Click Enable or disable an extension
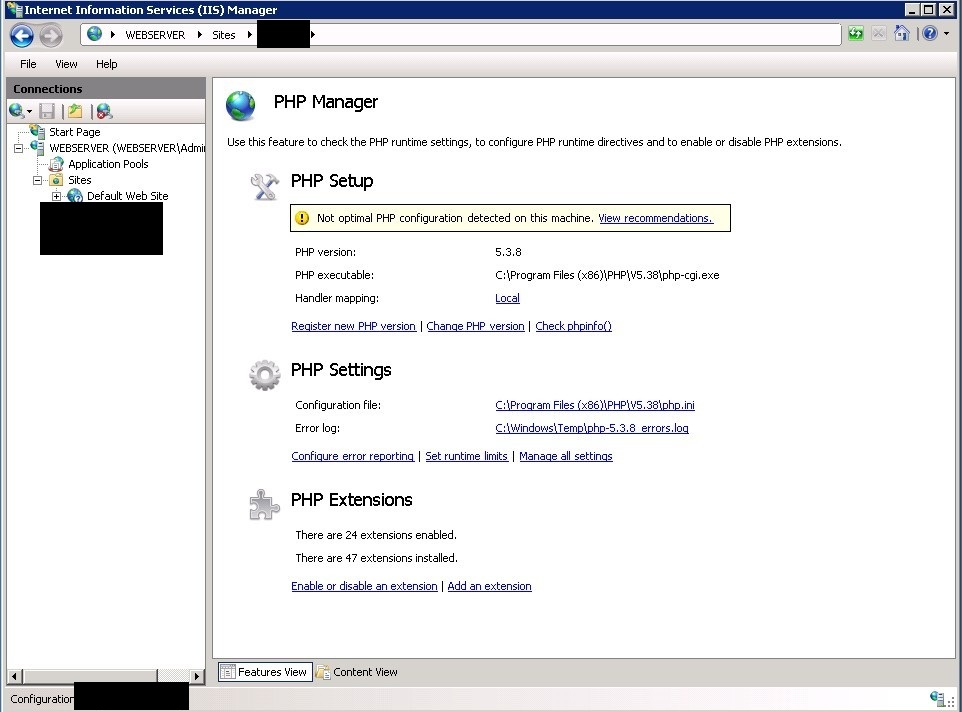This screenshot has width=962, height=712. pos(364,586)
